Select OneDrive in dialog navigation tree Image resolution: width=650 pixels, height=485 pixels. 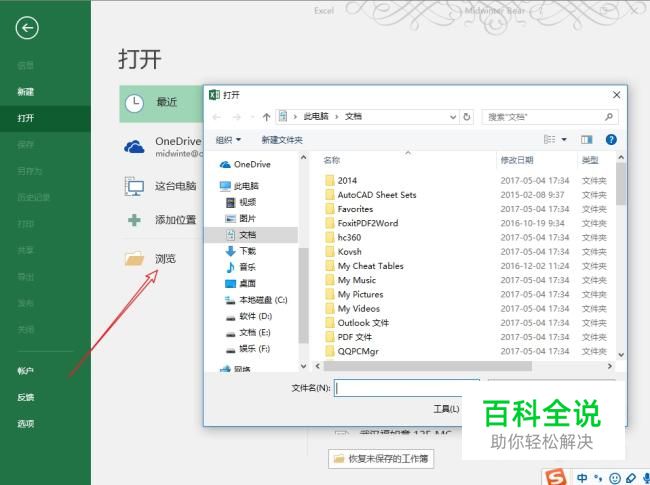[x=245, y=165]
